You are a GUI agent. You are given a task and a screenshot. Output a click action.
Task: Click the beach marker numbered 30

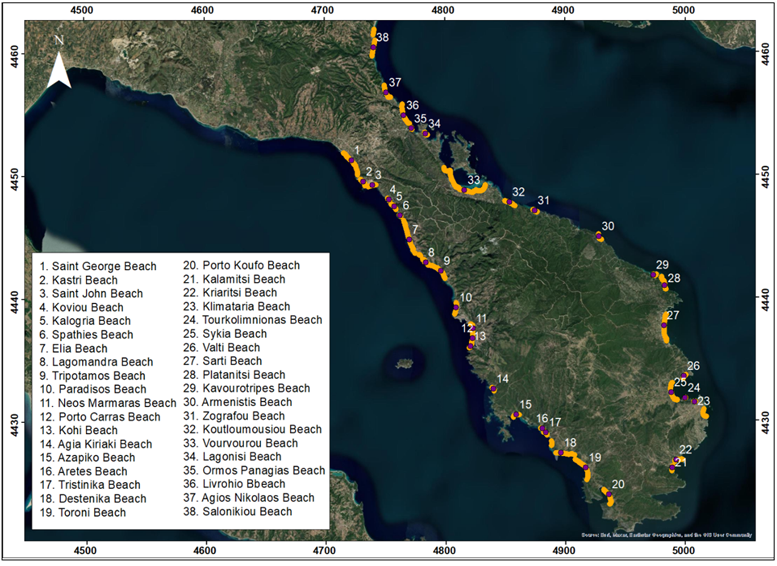599,236
